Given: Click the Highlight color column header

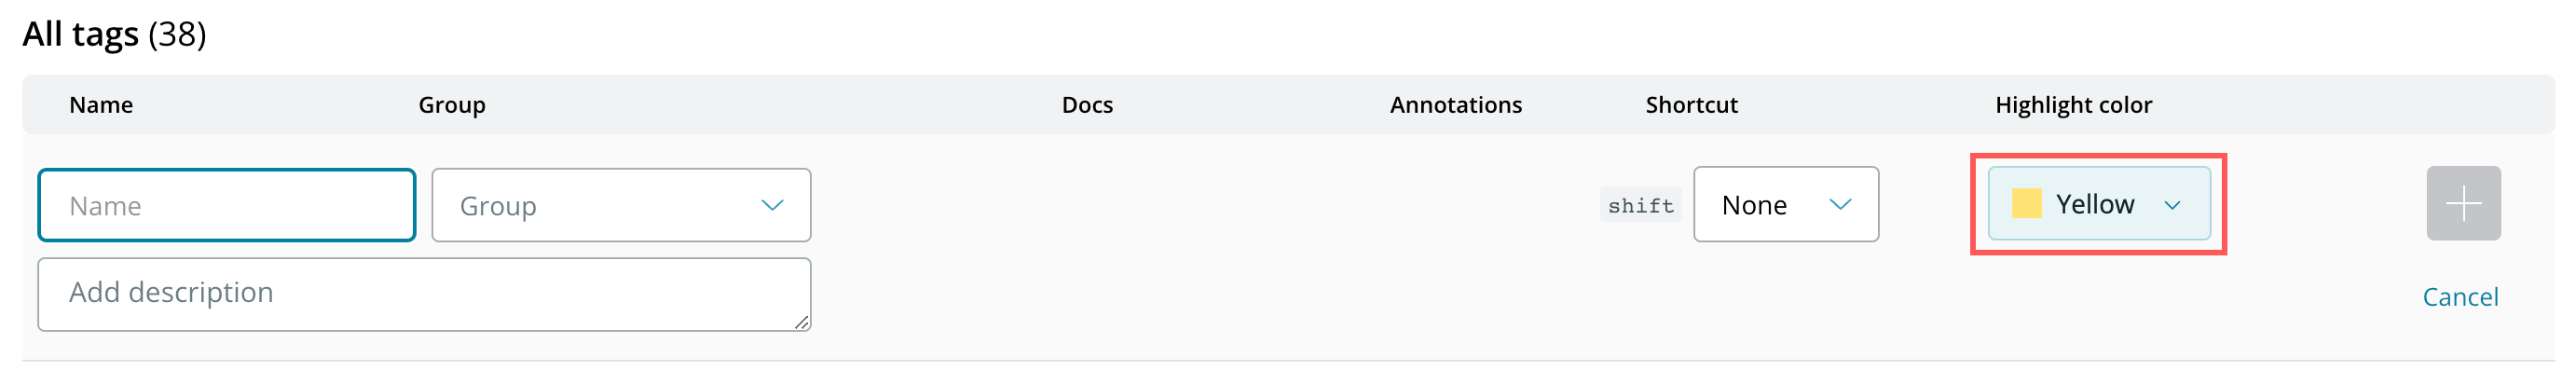Looking at the screenshot, I should (x=2074, y=105).
